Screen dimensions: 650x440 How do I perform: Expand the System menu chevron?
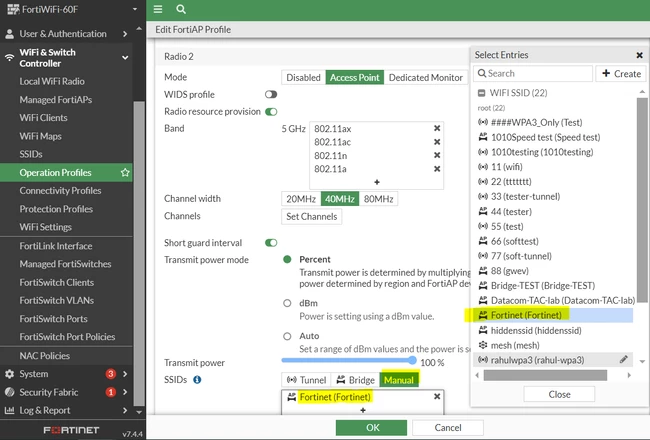tap(125, 374)
